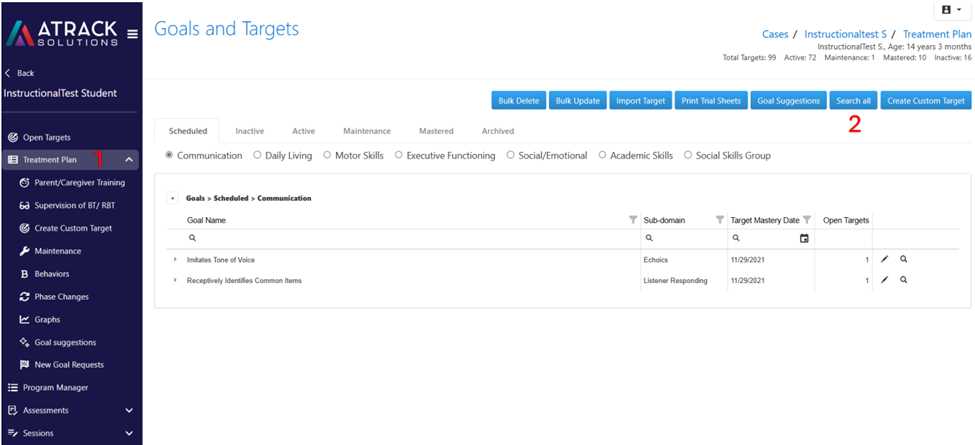Image resolution: width=975 pixels, height=445 pixels.
Task: Click the Bulk Update button
Action: 578,101
